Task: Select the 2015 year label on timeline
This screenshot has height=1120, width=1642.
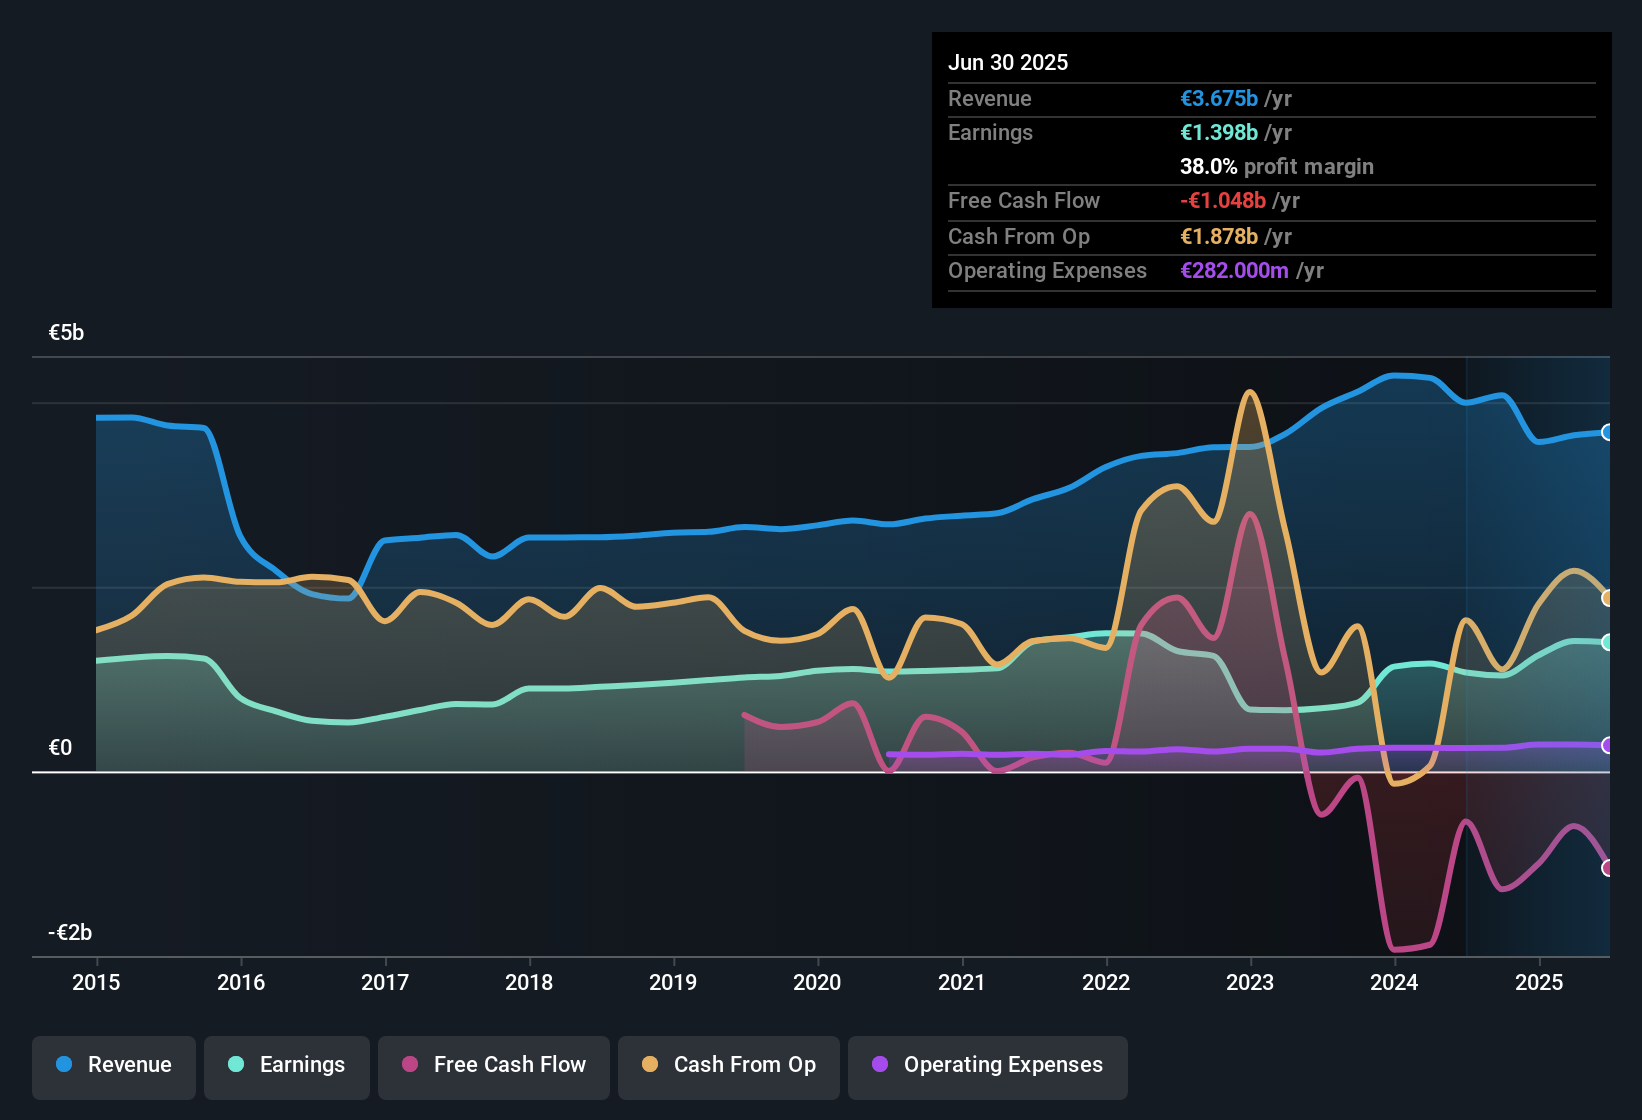Action: (96, 983)
